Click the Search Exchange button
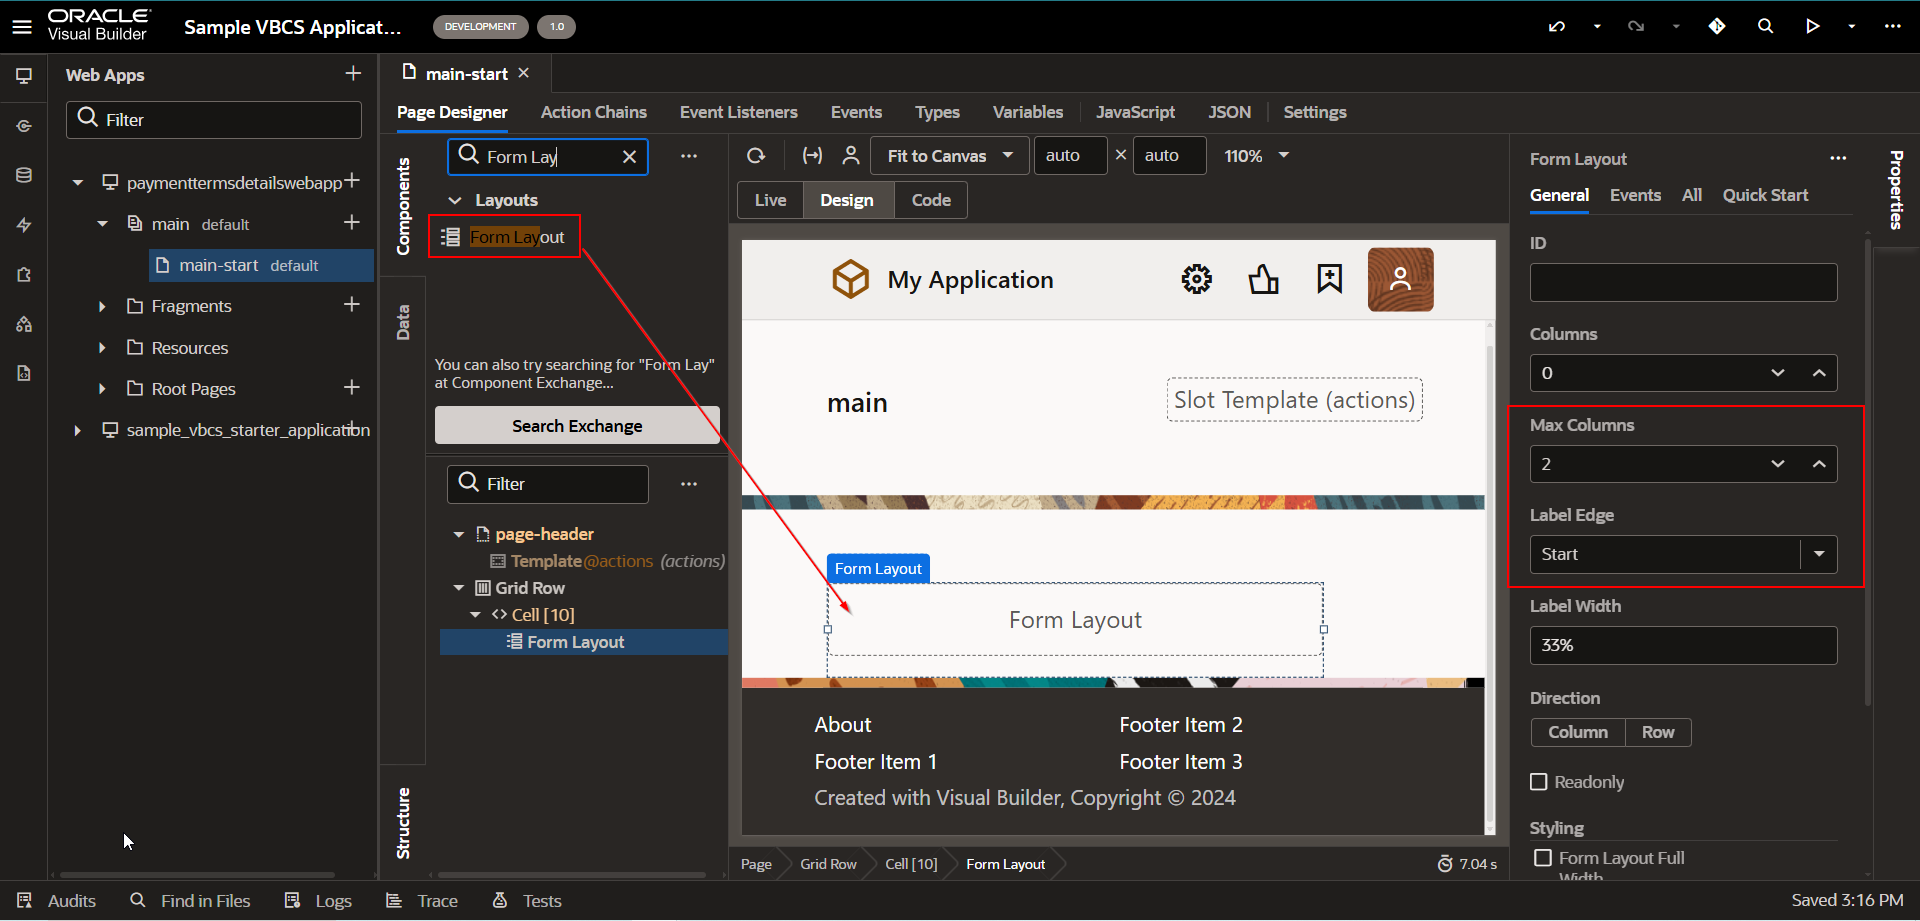The image size is (1920, 921). click(x=577, y=425)
